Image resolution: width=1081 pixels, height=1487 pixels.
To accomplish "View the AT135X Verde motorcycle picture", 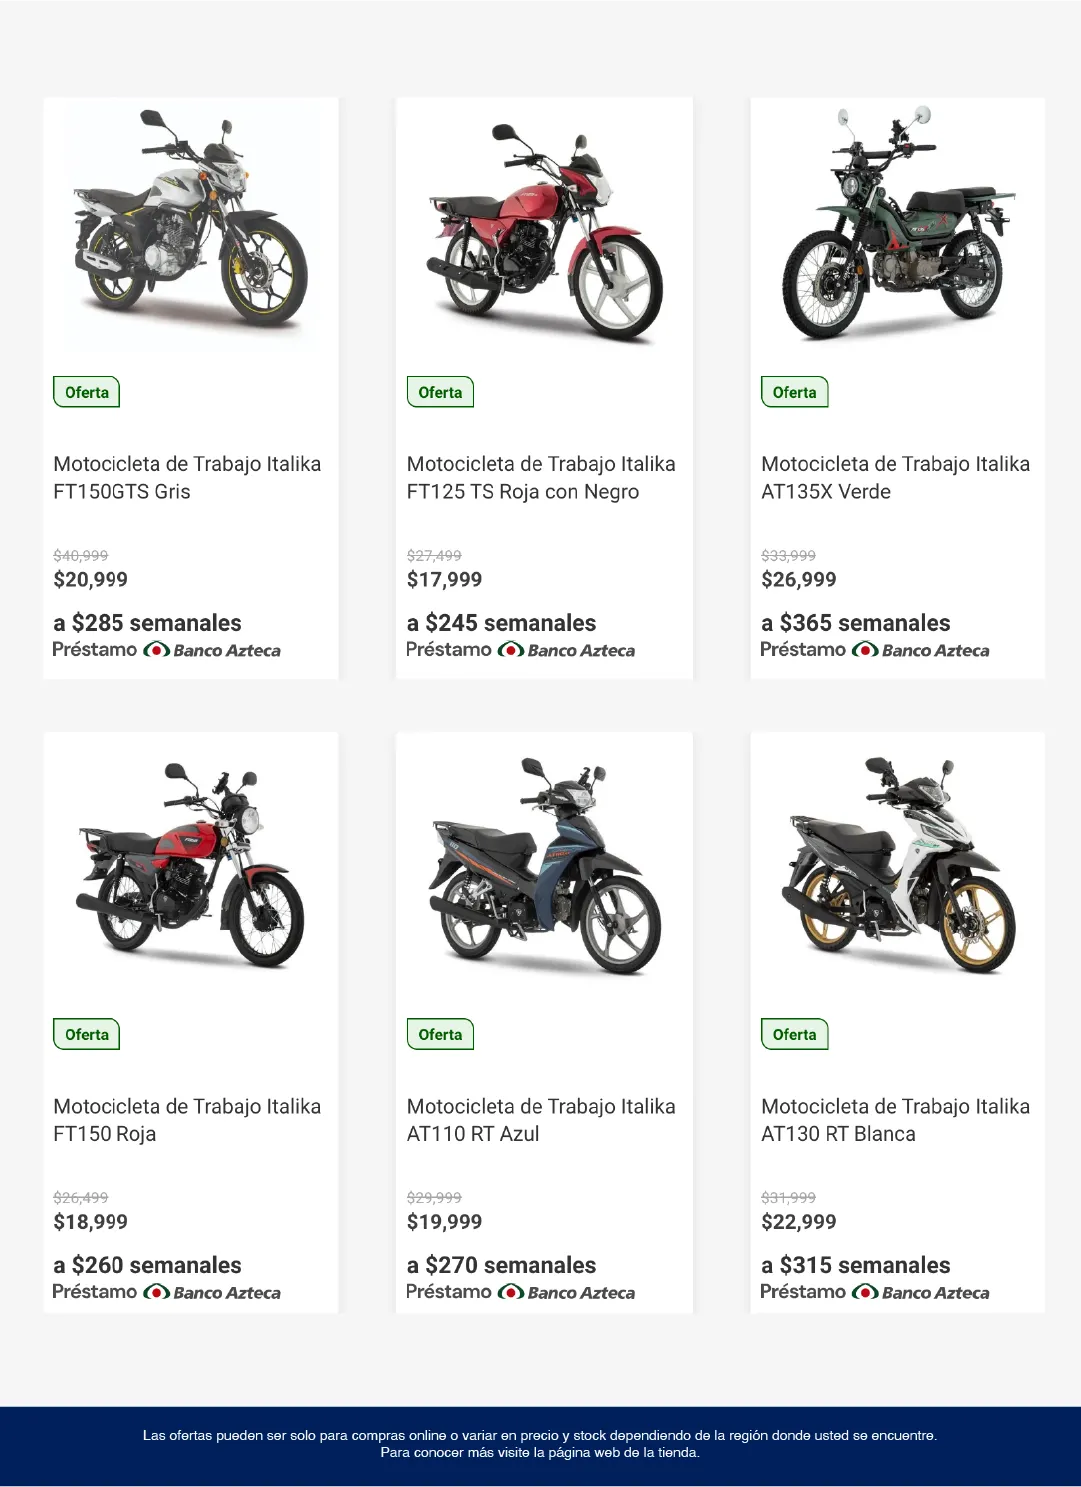I will point(898,225).
